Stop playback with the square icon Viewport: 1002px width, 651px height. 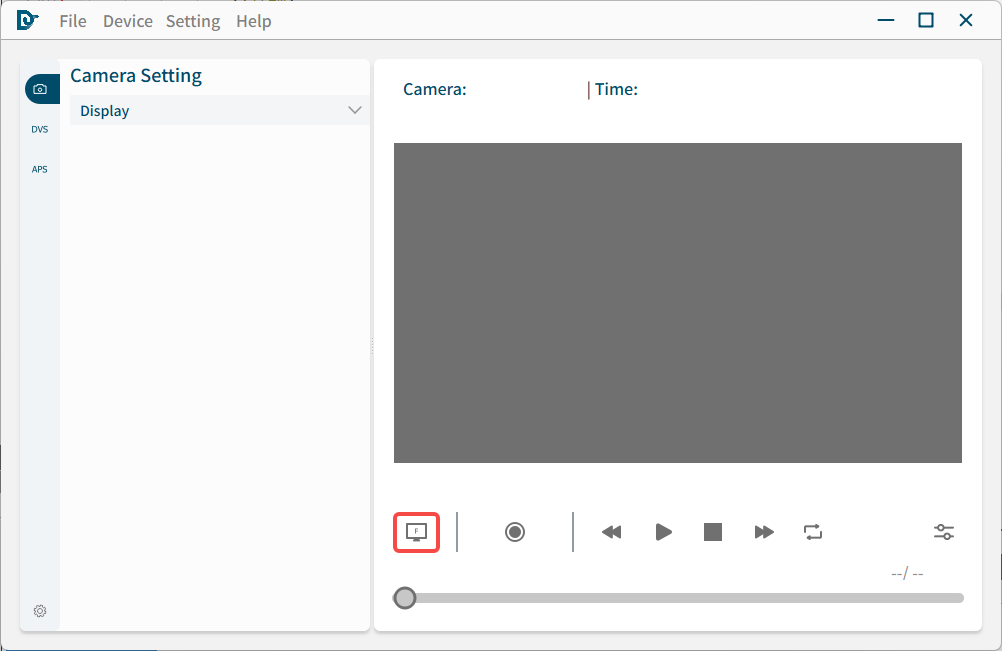[x=713, y=532]
